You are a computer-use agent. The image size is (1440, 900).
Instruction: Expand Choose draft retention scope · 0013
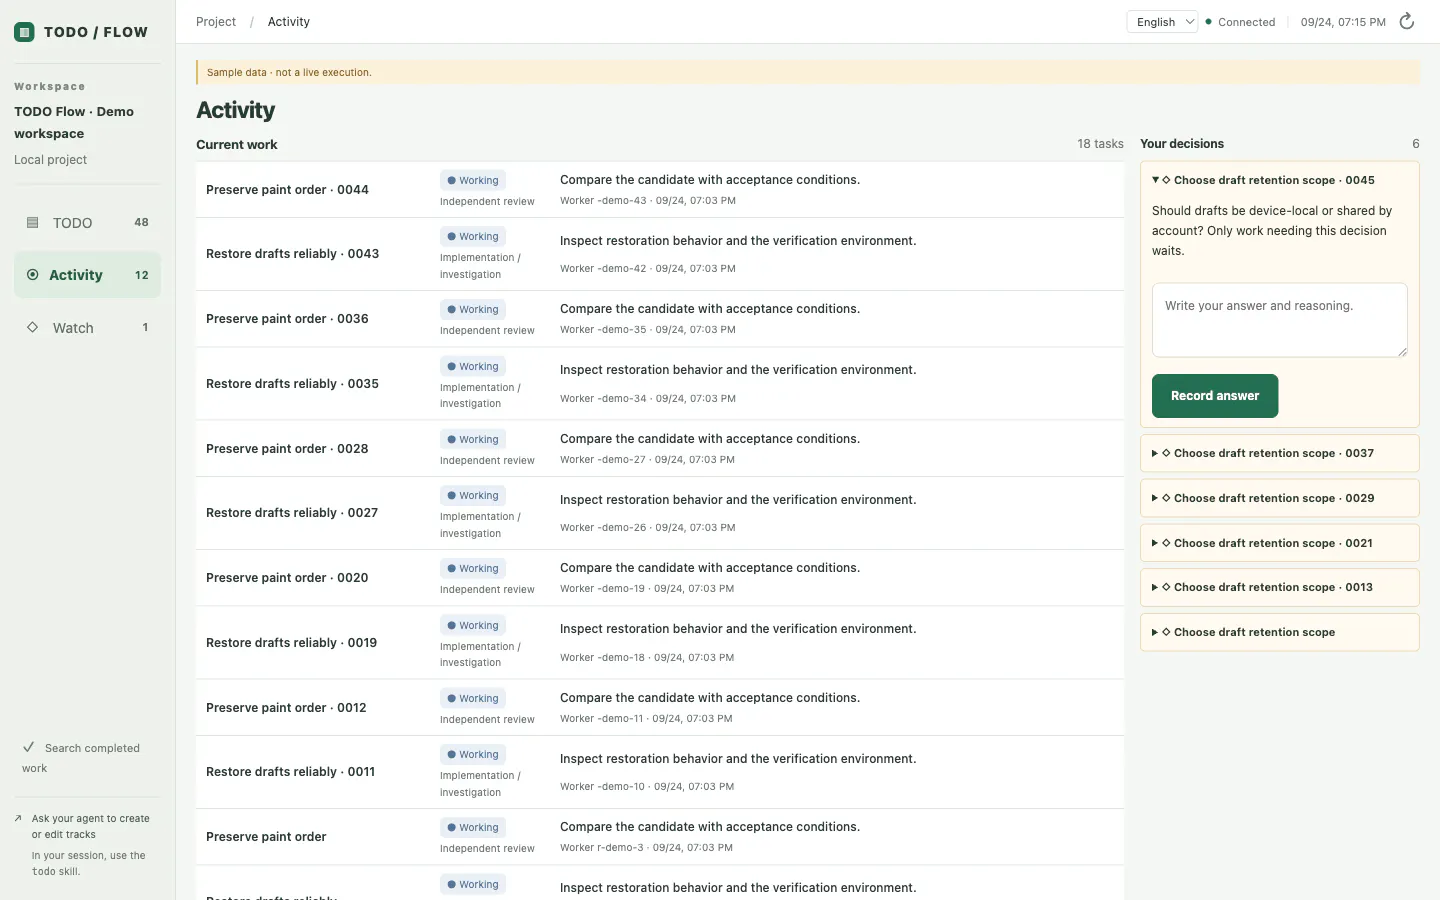tap(1279, 587)
